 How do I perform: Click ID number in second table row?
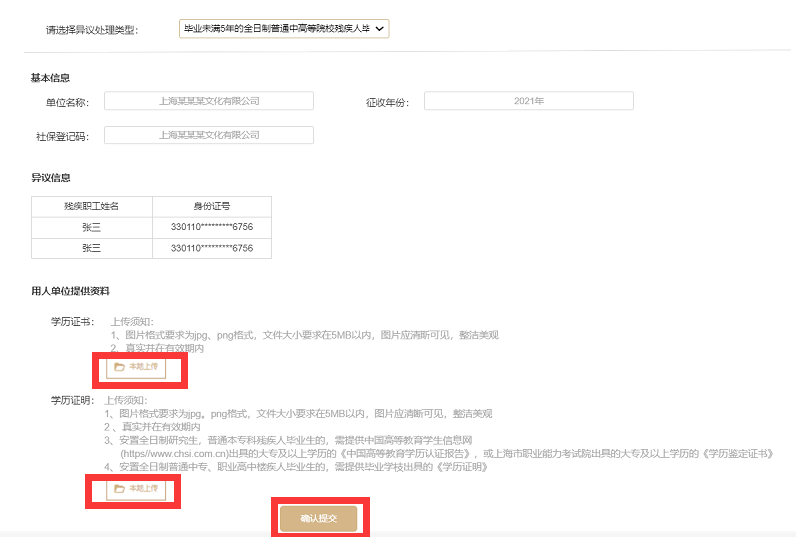coord(212,248)
